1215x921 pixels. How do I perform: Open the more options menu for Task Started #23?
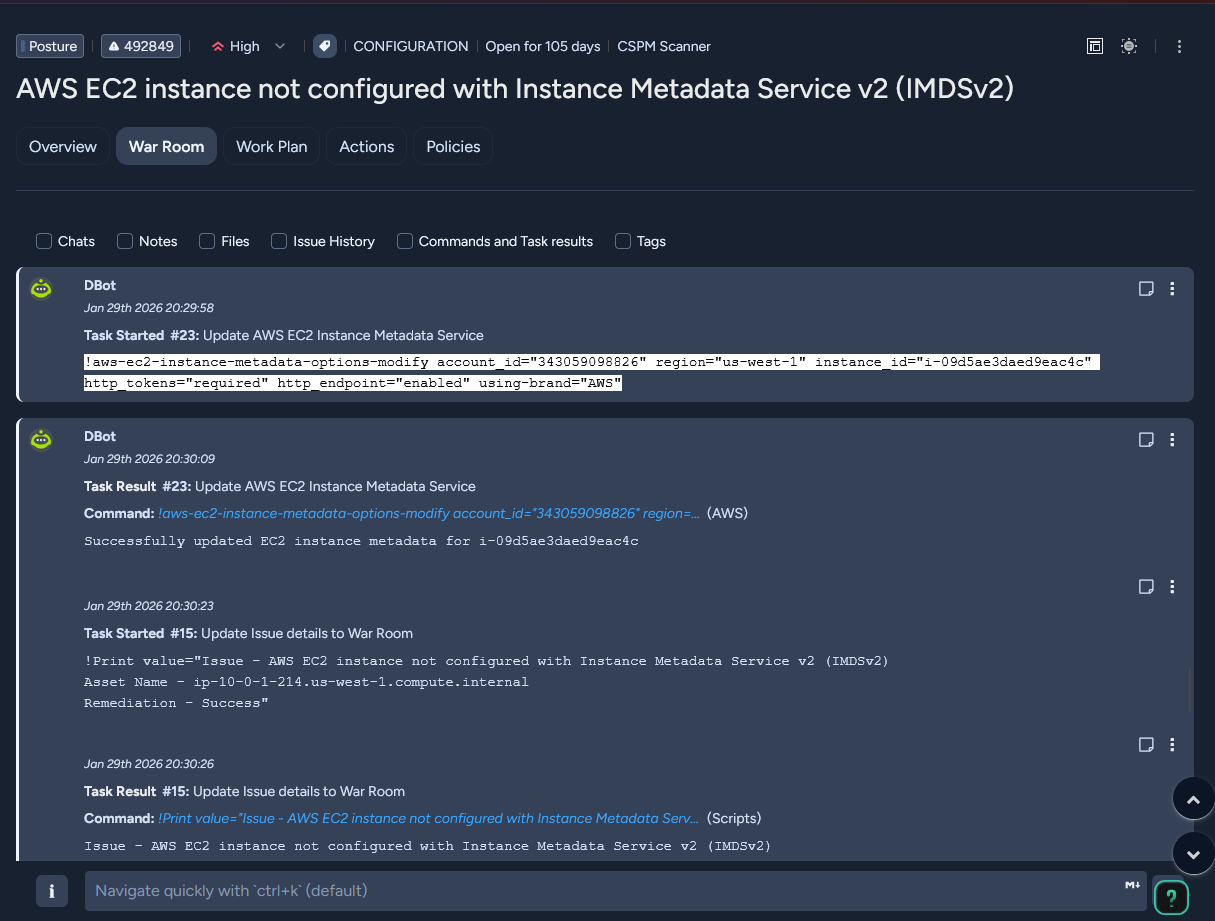click(1172, 289)
